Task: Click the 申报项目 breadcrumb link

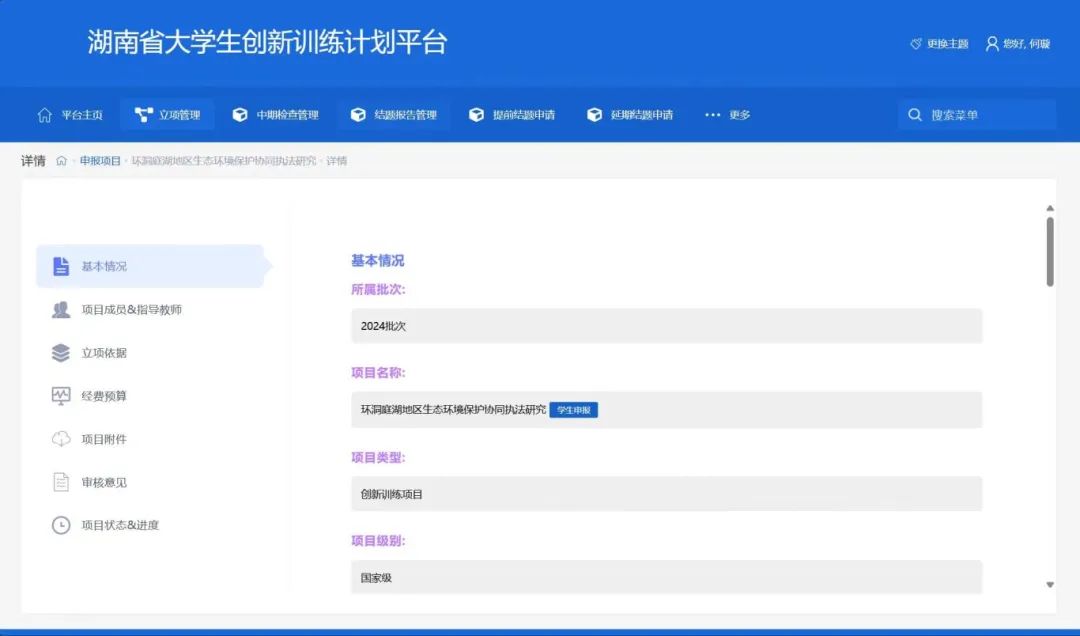Action: click(100, 161)
